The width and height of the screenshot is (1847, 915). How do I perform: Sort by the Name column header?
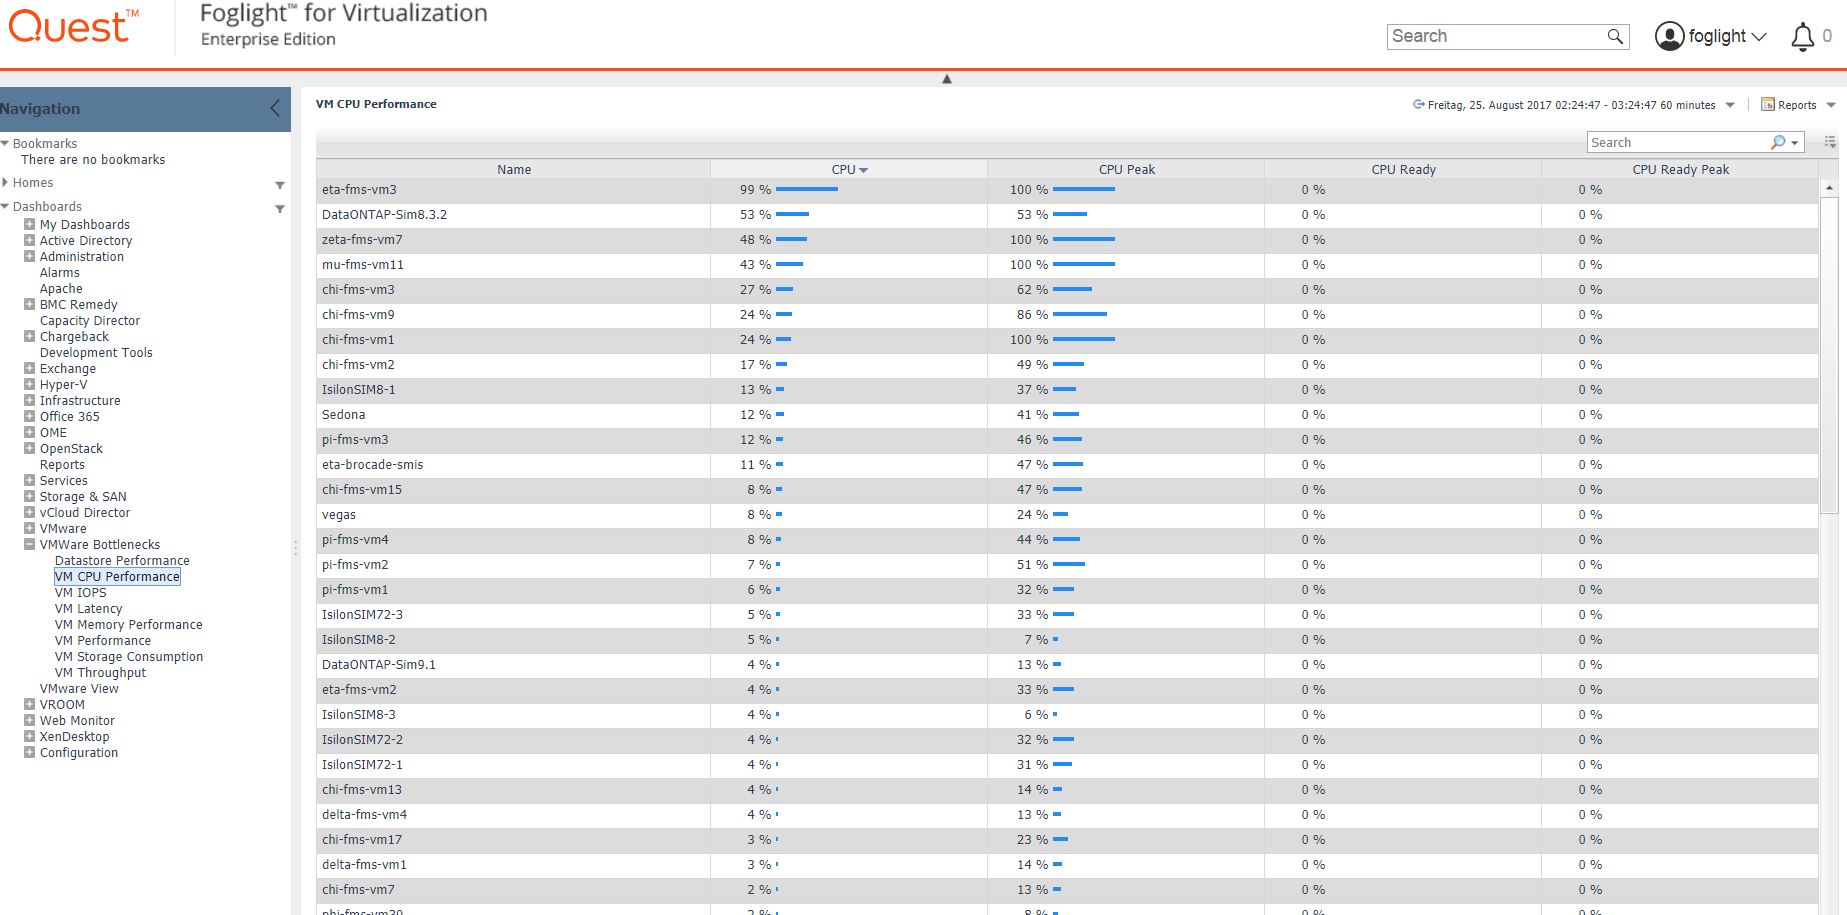pyautogui.click(x=514, y=169)
